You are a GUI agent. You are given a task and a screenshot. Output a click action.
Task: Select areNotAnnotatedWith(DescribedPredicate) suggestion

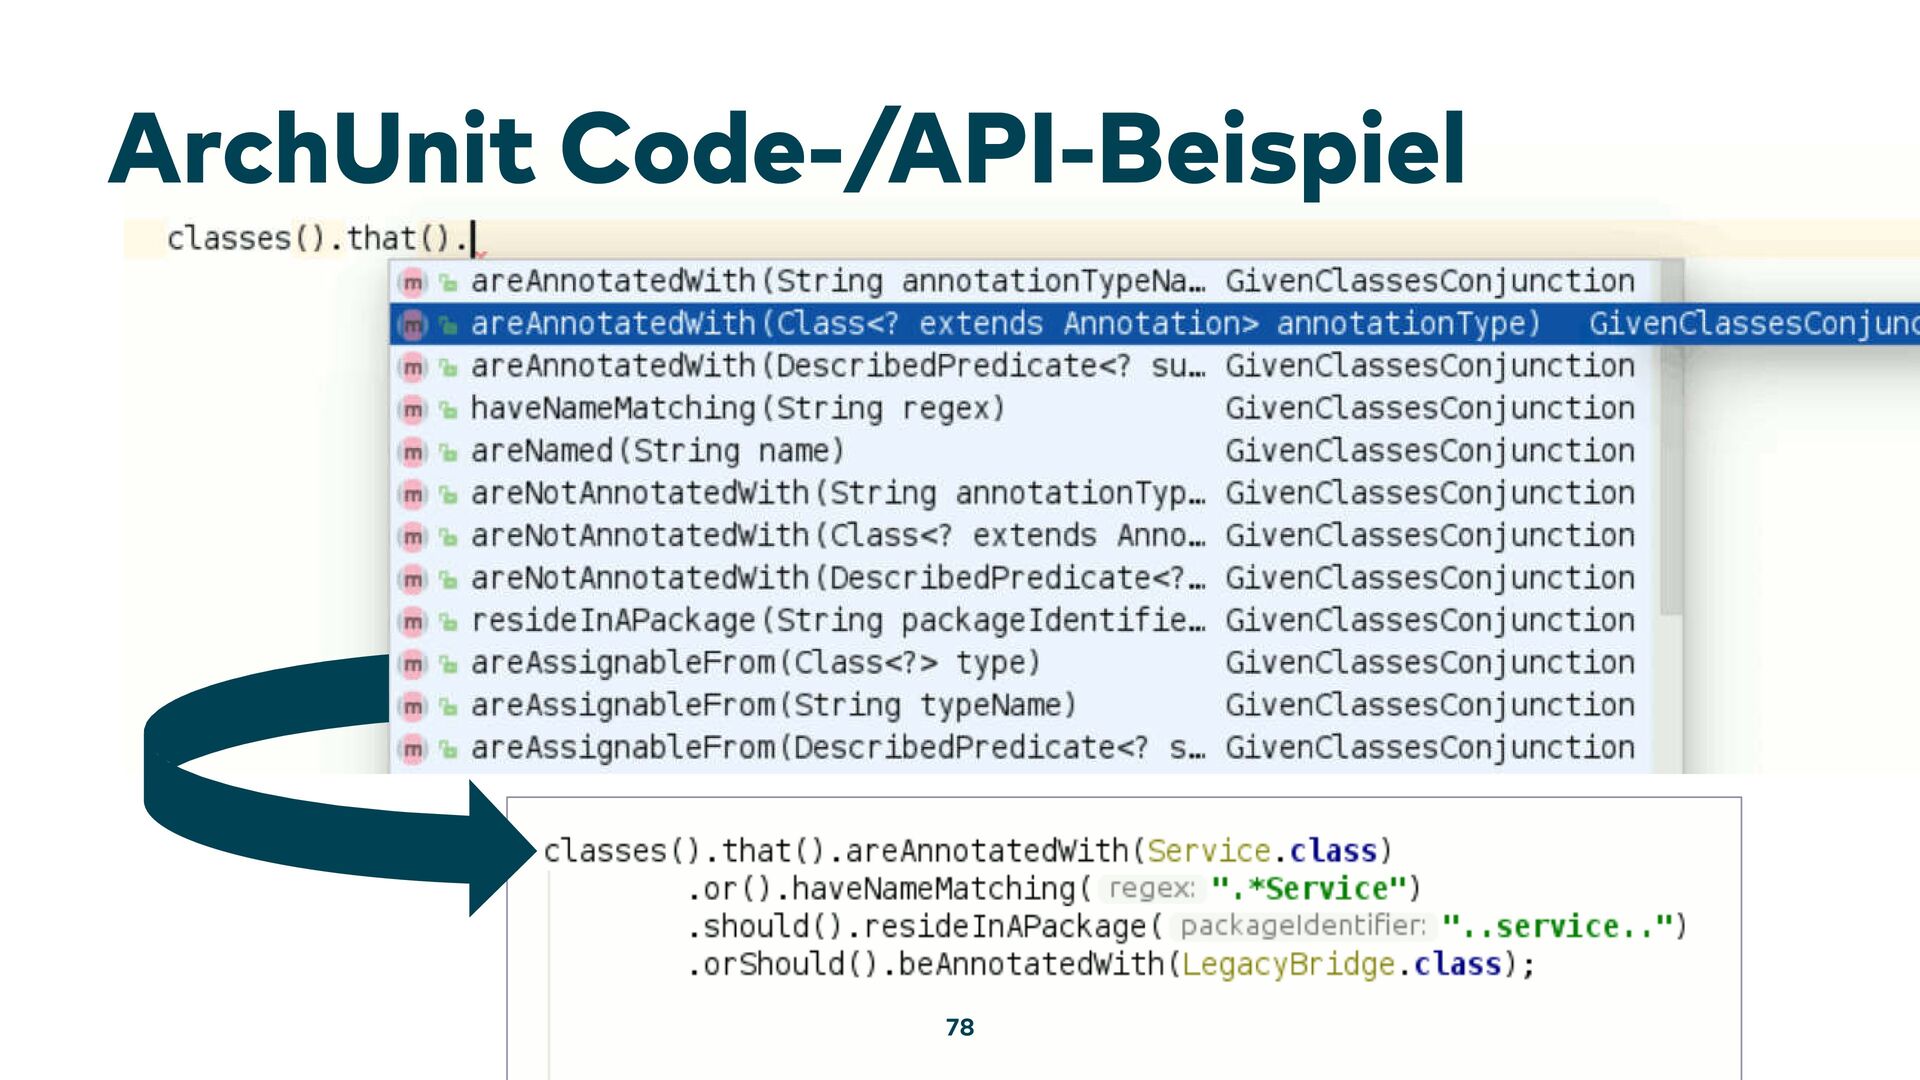[x=837, y=579]
